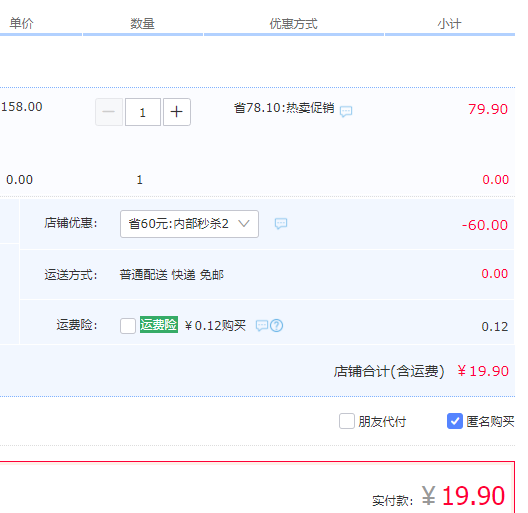Open the comment bubble beside 热卖促销
Screen dimensions: 528x513
(x=346, y=111)
